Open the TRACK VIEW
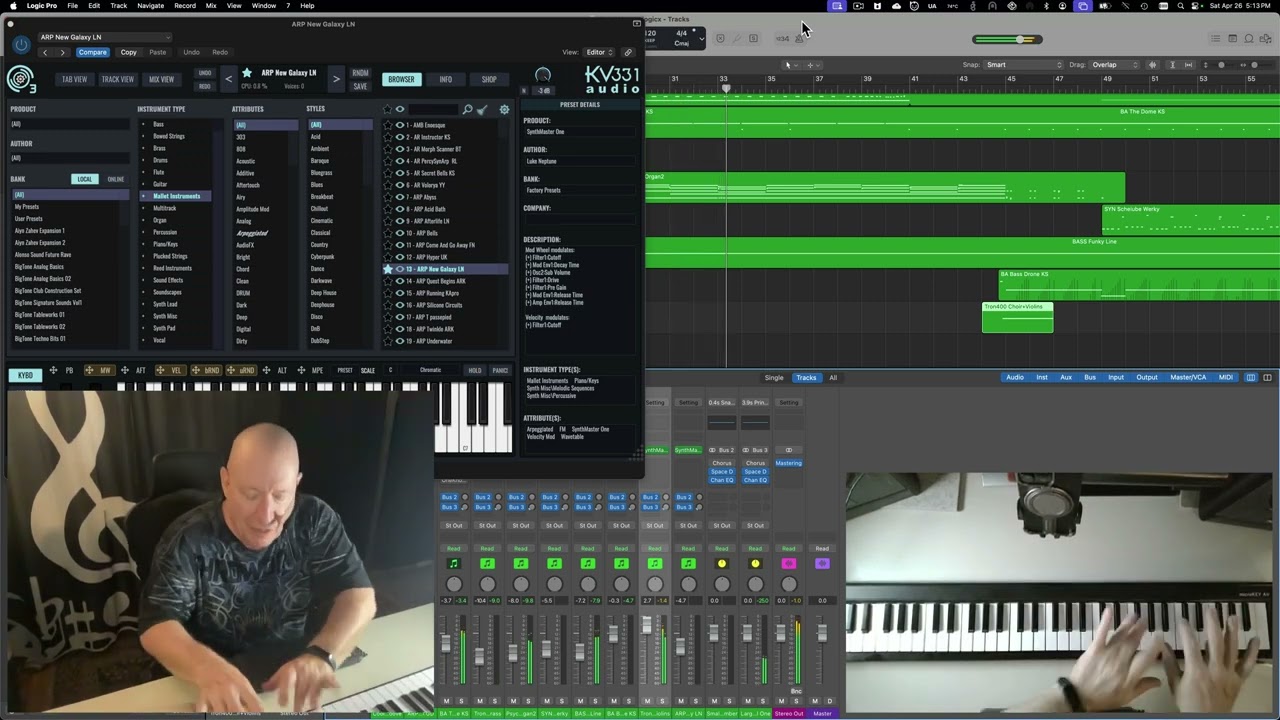1280x720 pixels. point(118,79)
